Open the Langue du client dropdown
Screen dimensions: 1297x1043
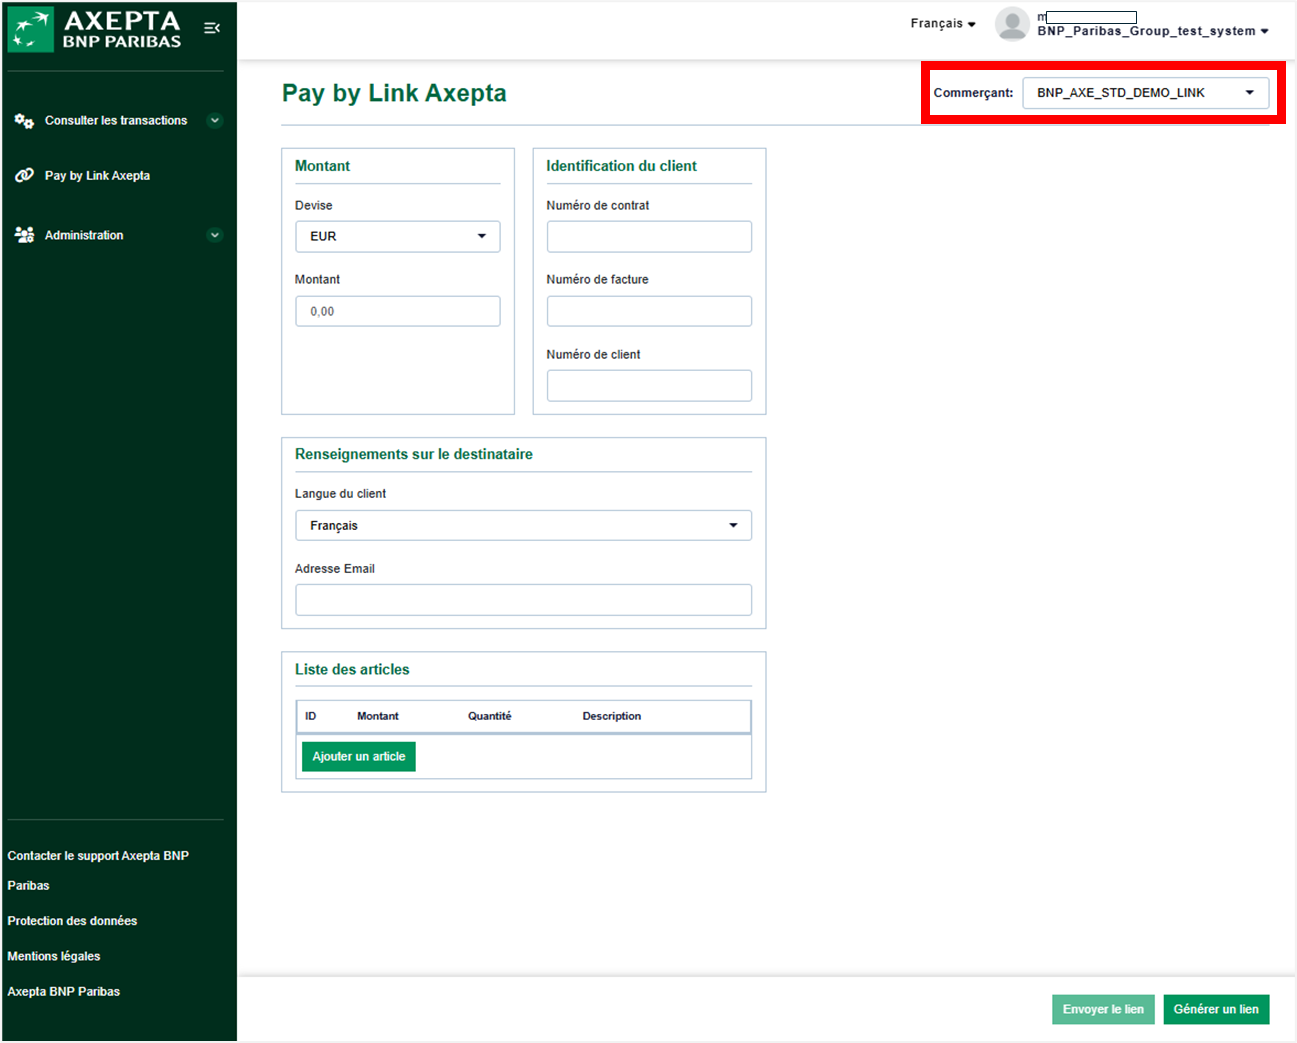click(523, 525)
